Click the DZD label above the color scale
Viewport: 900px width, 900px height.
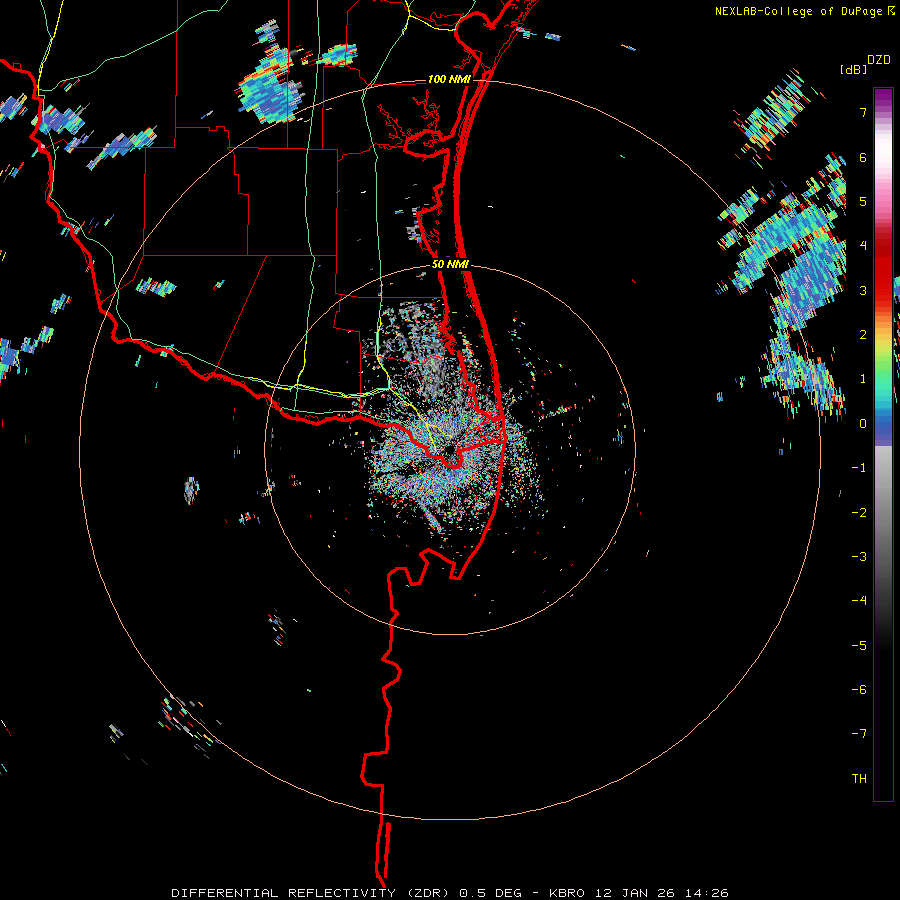(879, 60)
